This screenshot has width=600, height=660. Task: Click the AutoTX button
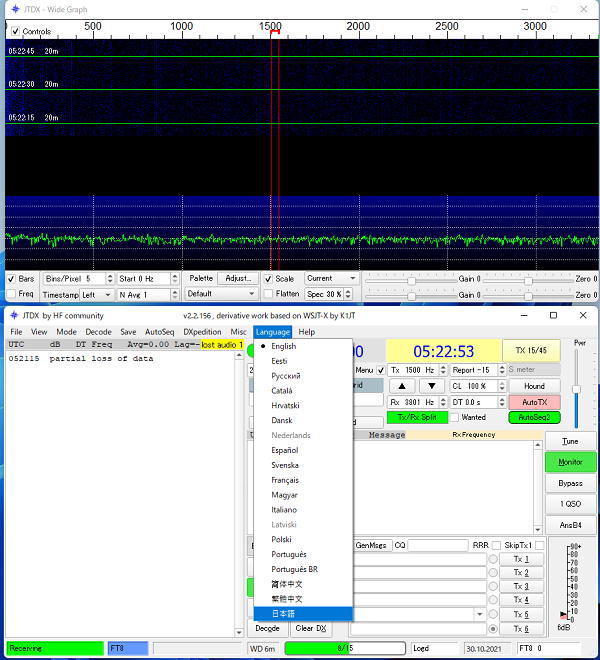(534, 402)
